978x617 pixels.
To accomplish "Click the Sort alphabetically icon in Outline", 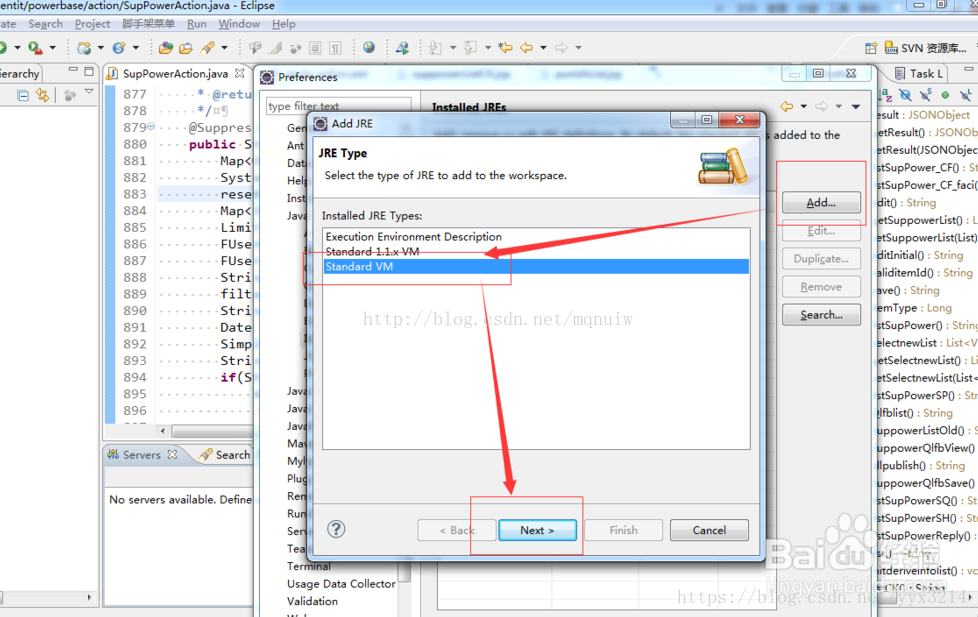I will (886, 95).
